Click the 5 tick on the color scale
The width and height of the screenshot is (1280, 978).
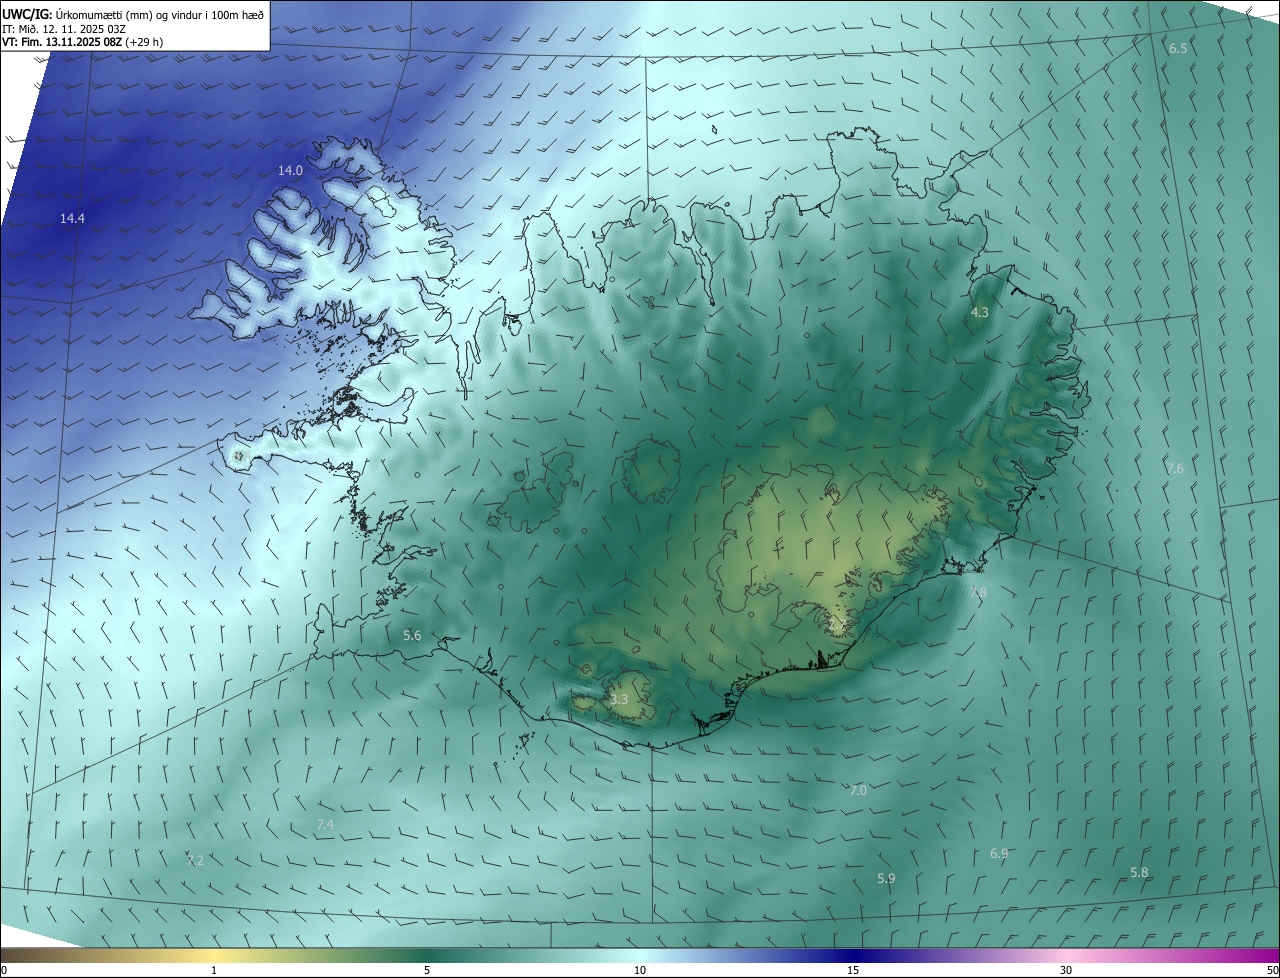[x=427, y=970]
